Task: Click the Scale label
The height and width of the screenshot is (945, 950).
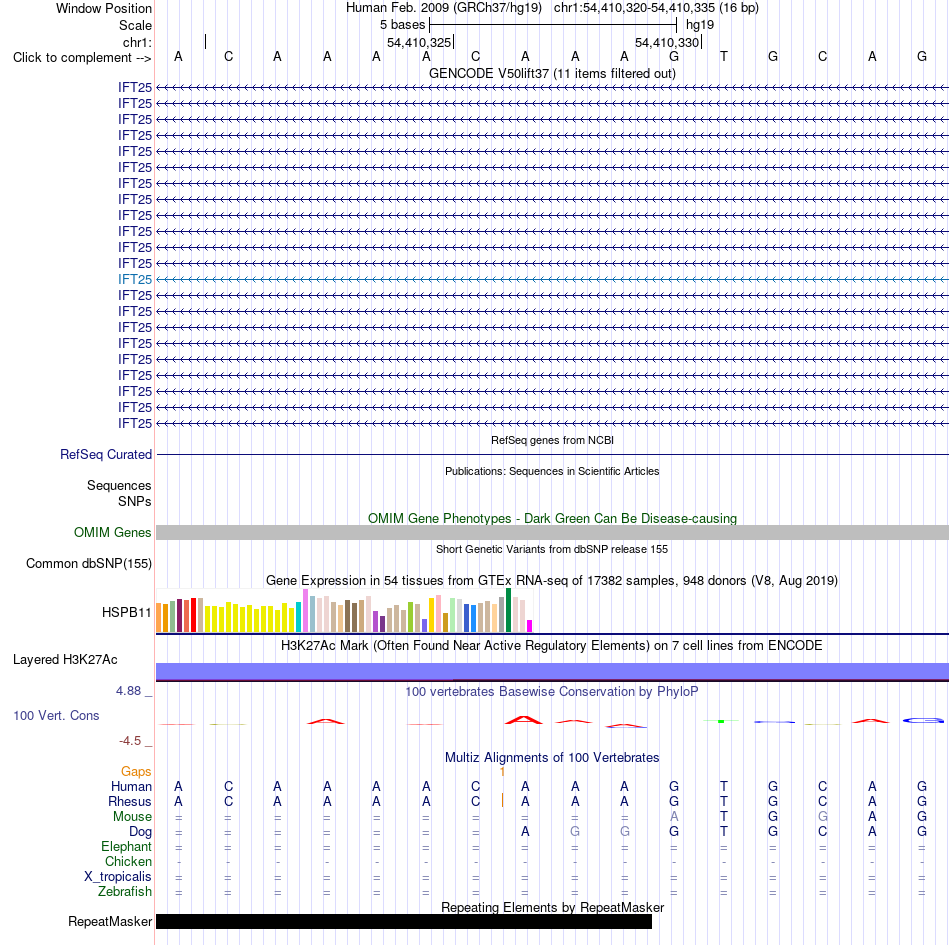Action: coord(135,25)
